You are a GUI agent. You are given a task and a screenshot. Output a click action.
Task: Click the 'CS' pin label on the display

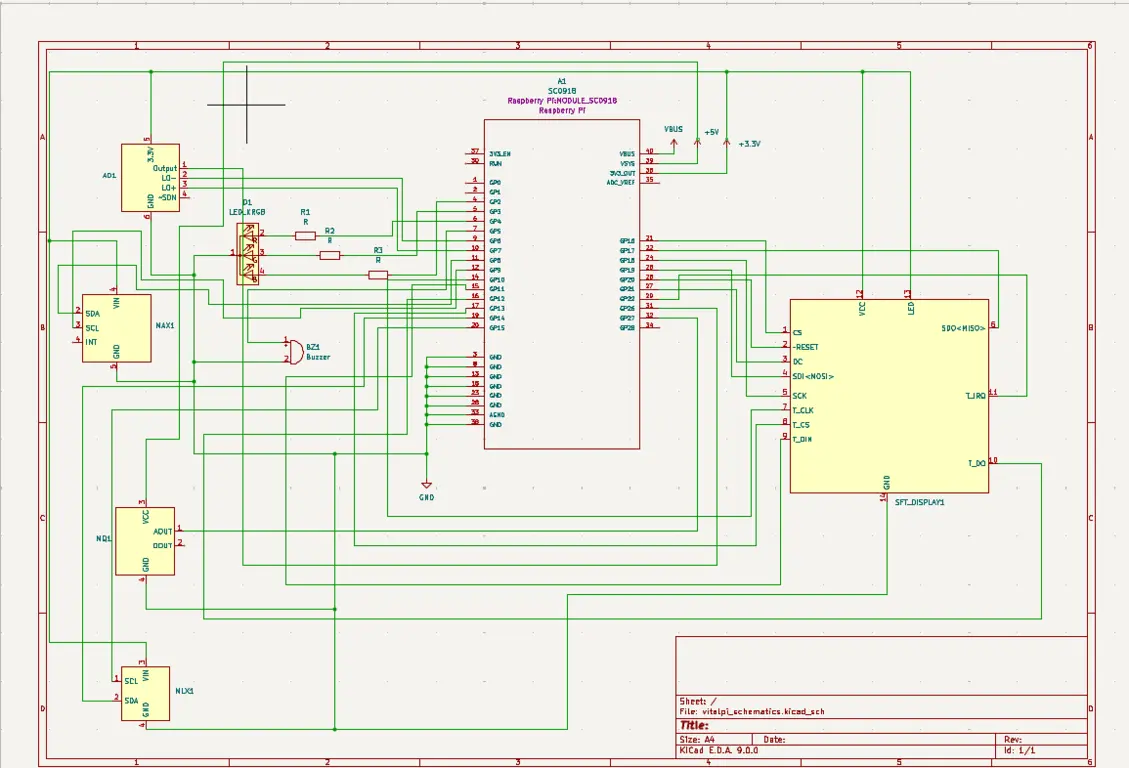797,333
